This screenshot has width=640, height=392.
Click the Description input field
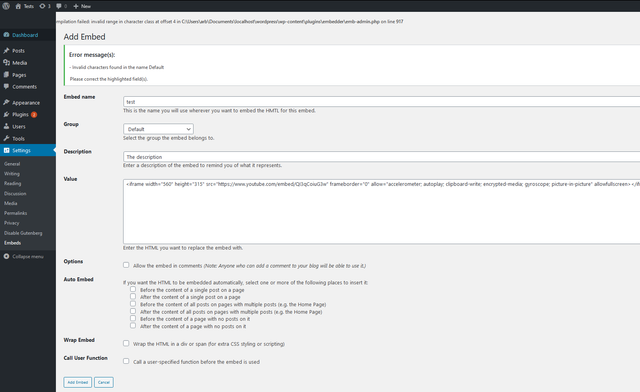pyautogui.click(x=382, y=156)
